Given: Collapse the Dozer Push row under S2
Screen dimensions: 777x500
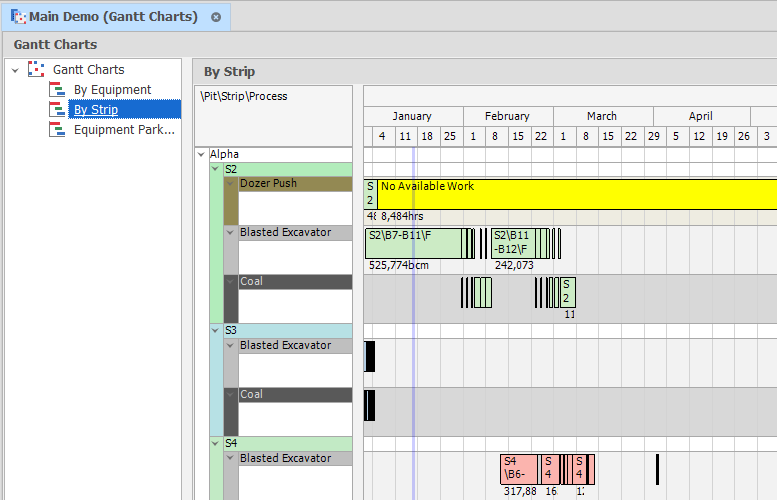Looking at the screenshot, I should click(231, 184).
